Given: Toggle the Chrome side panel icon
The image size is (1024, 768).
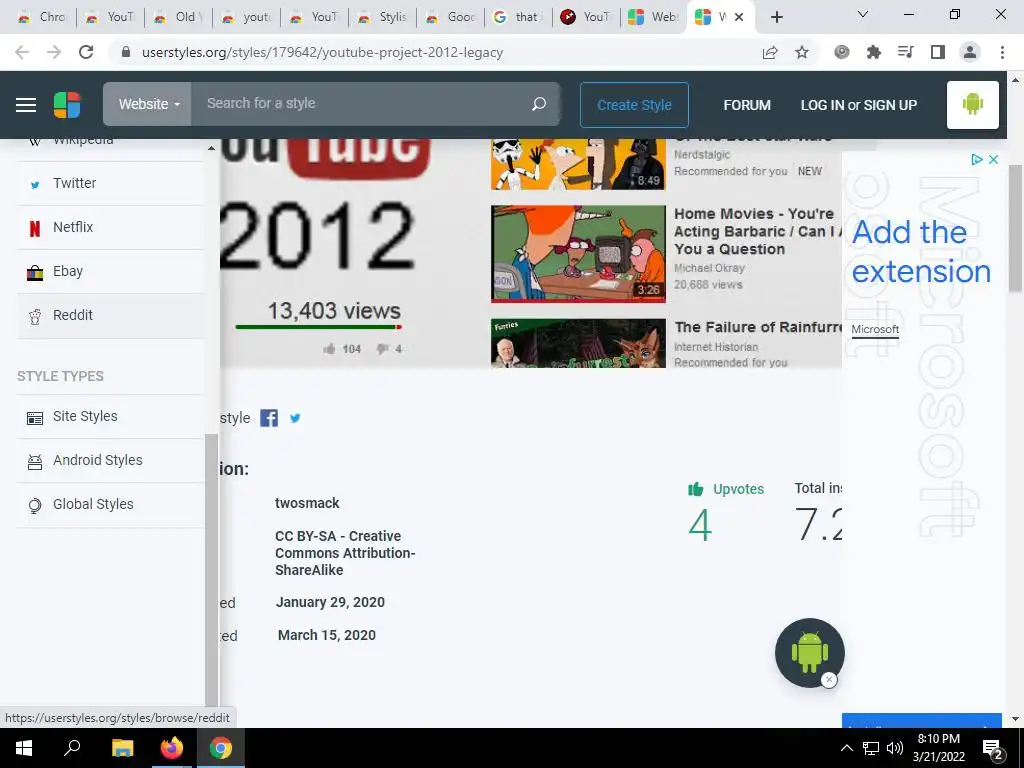Looking at the screenshot, I should point(938,52).
